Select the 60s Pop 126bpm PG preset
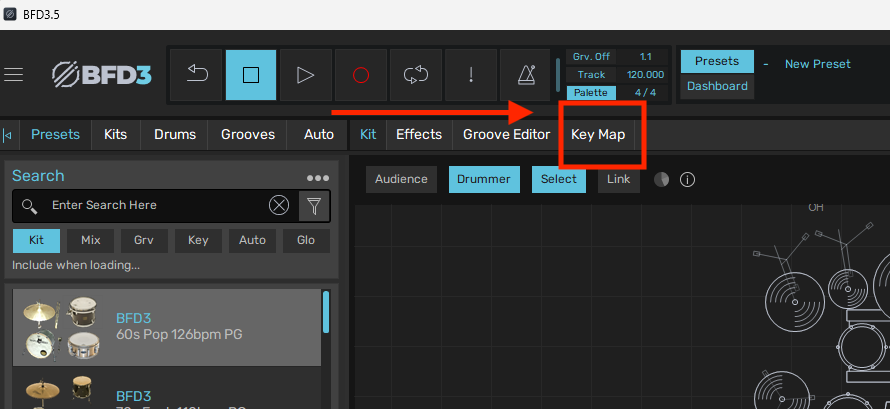The width and height of the screenshot is (890, 409). coord(167,327)
